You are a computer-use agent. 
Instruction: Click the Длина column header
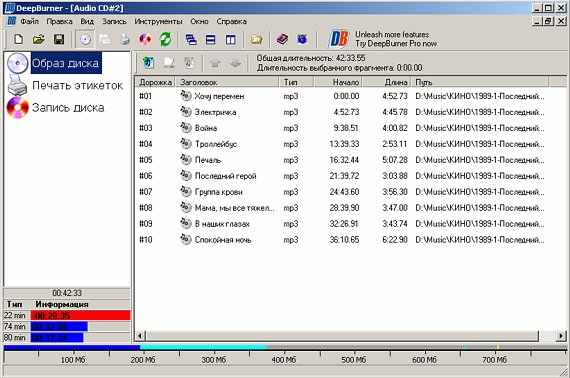(386, 82)
